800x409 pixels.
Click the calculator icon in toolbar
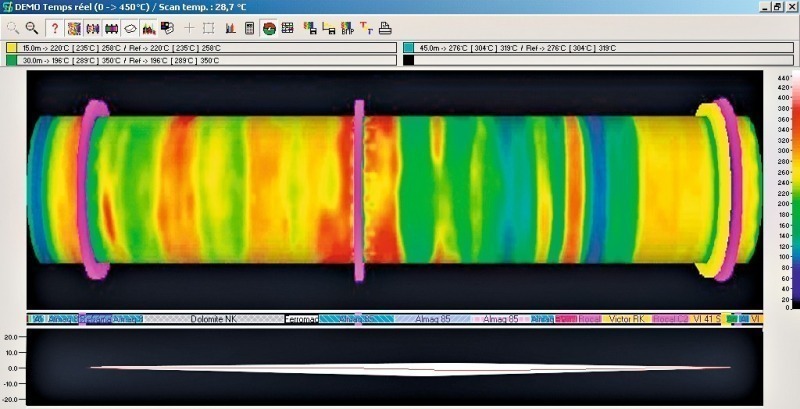pos(249,28)
